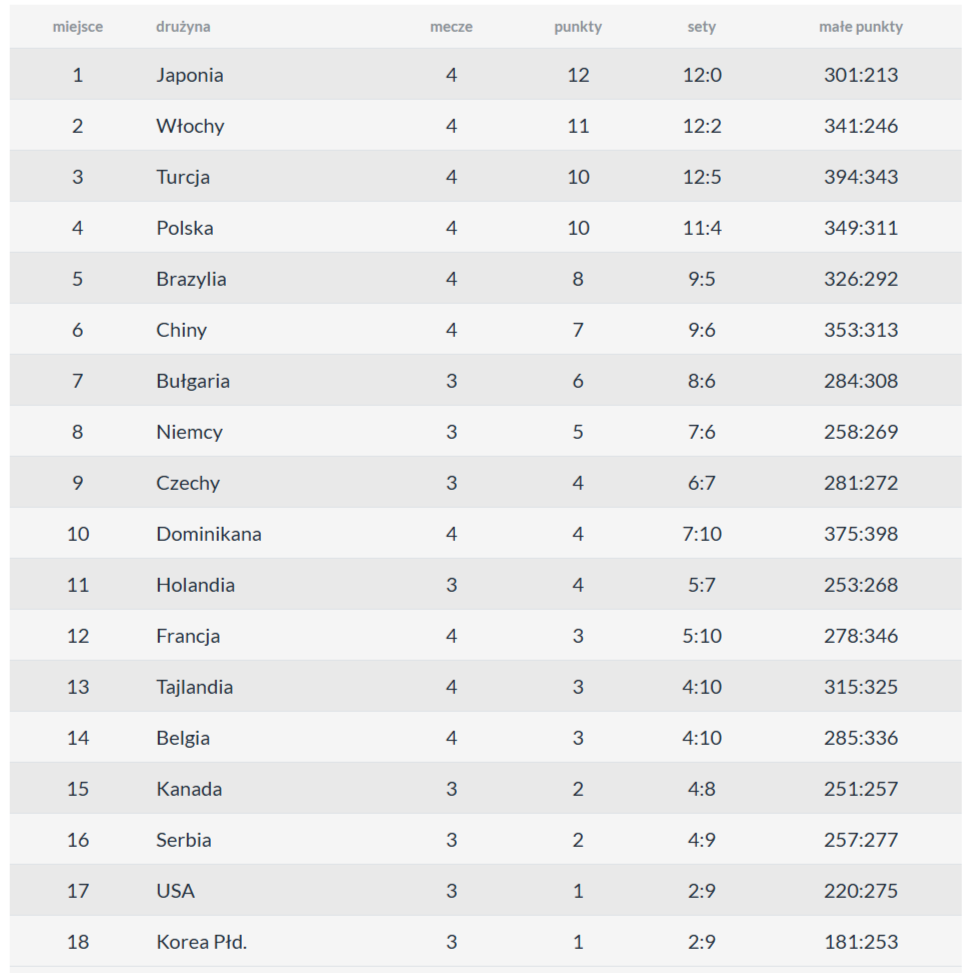Open the Korea Płd. team entry
This screenshot has height=973, width=973.
pyautogui.click(x=201, y=942)
